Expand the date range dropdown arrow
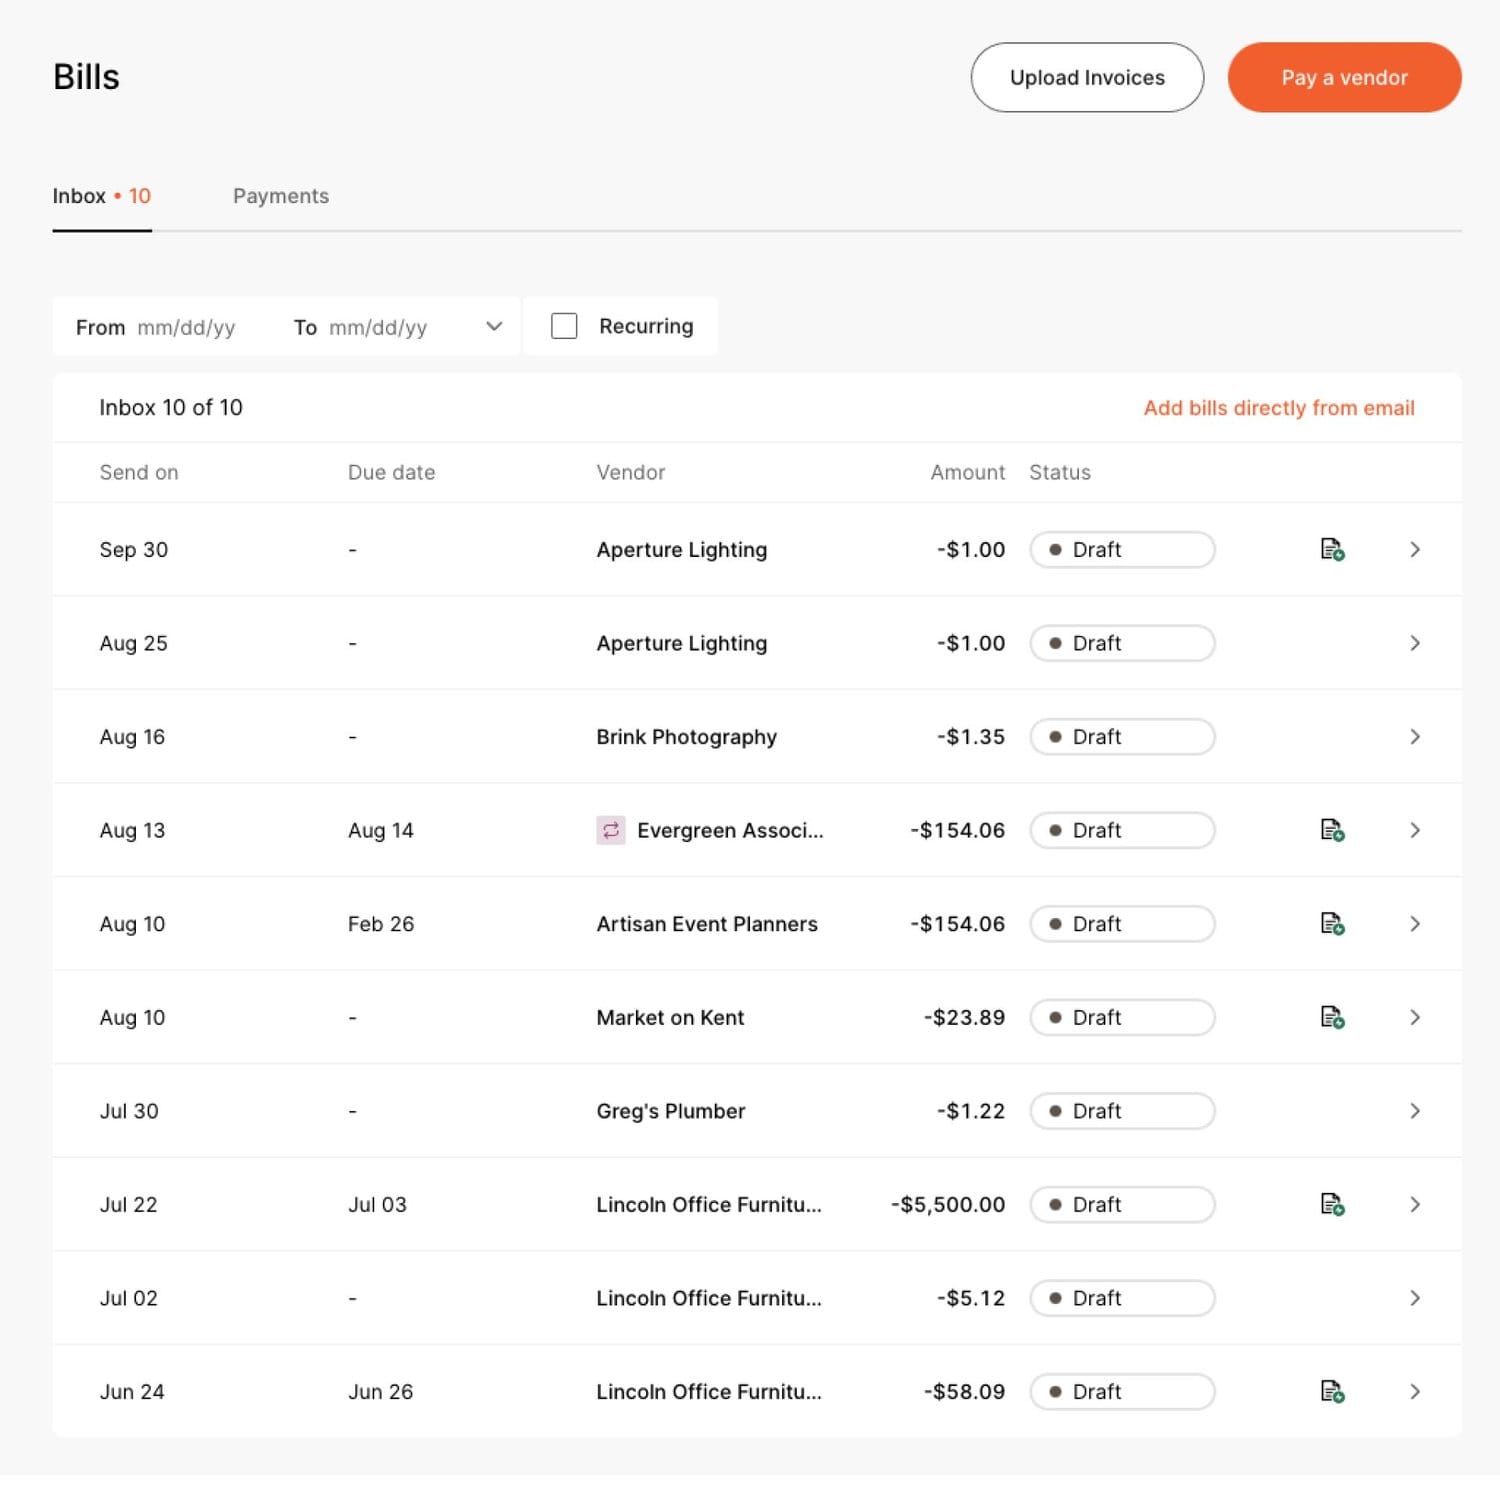This screenshot has width=1500, height=1500. pyautogui.click(x=494, y=326)
